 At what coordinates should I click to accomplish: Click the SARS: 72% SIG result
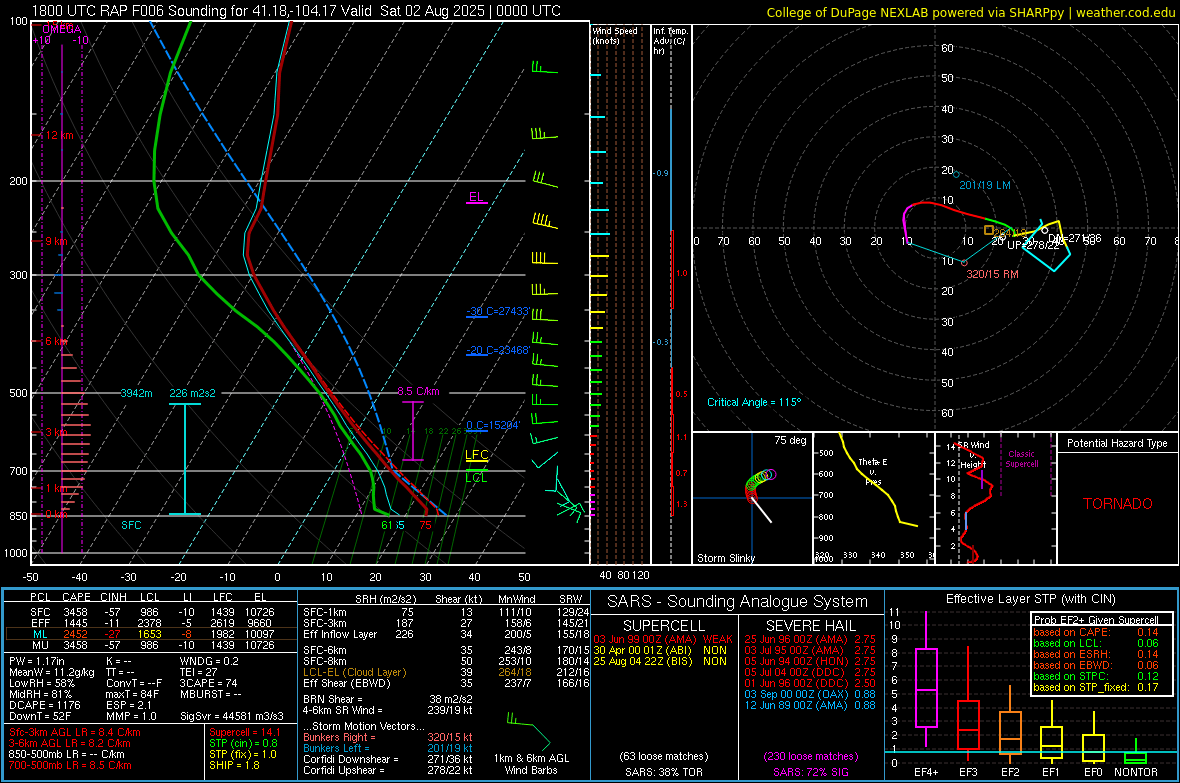[x=810, y=772]
